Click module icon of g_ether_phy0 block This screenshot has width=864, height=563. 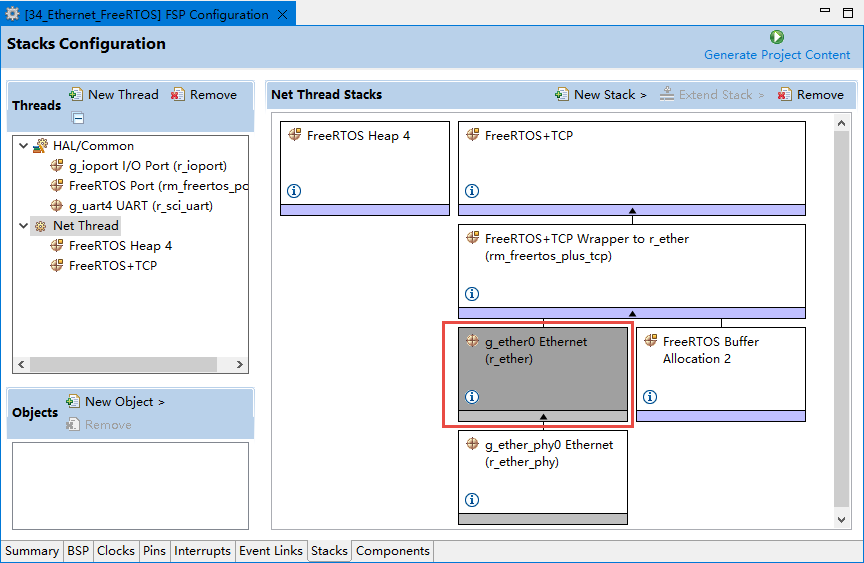pos(472,443)
